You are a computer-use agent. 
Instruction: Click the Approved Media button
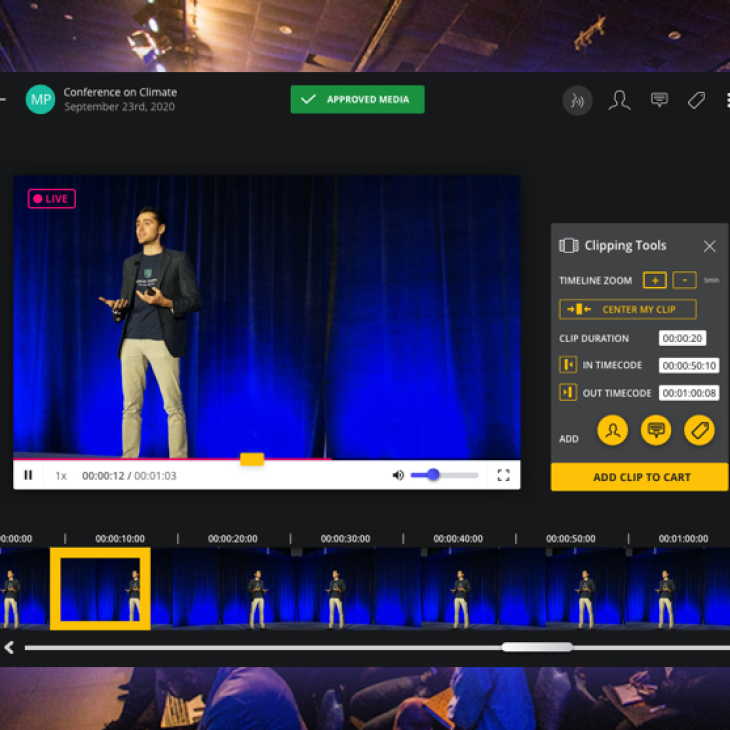[x=357, y=99]
